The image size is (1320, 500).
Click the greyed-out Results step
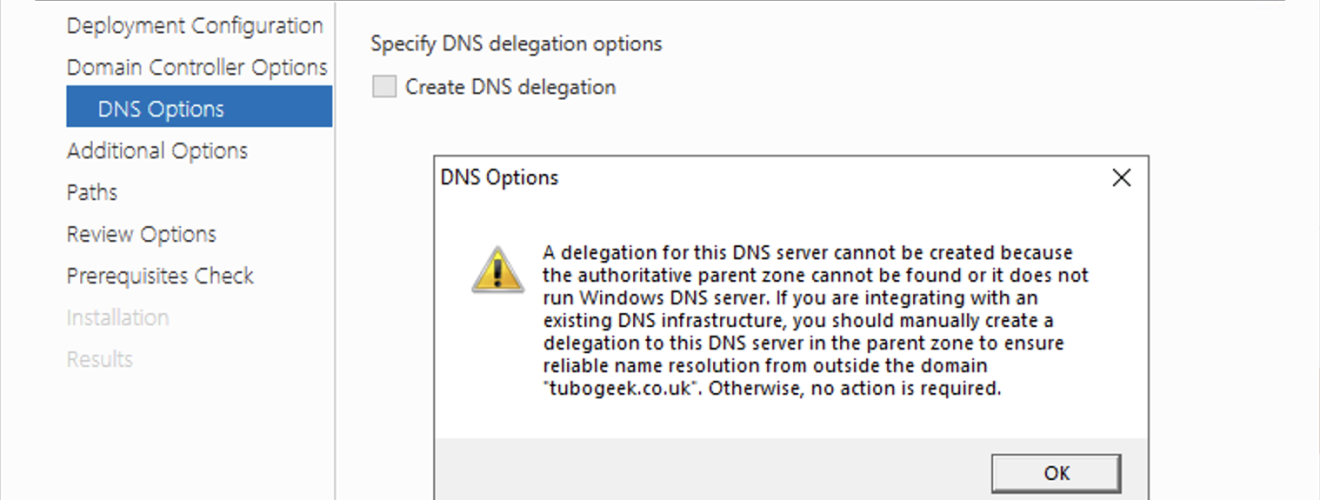[100, 359]
